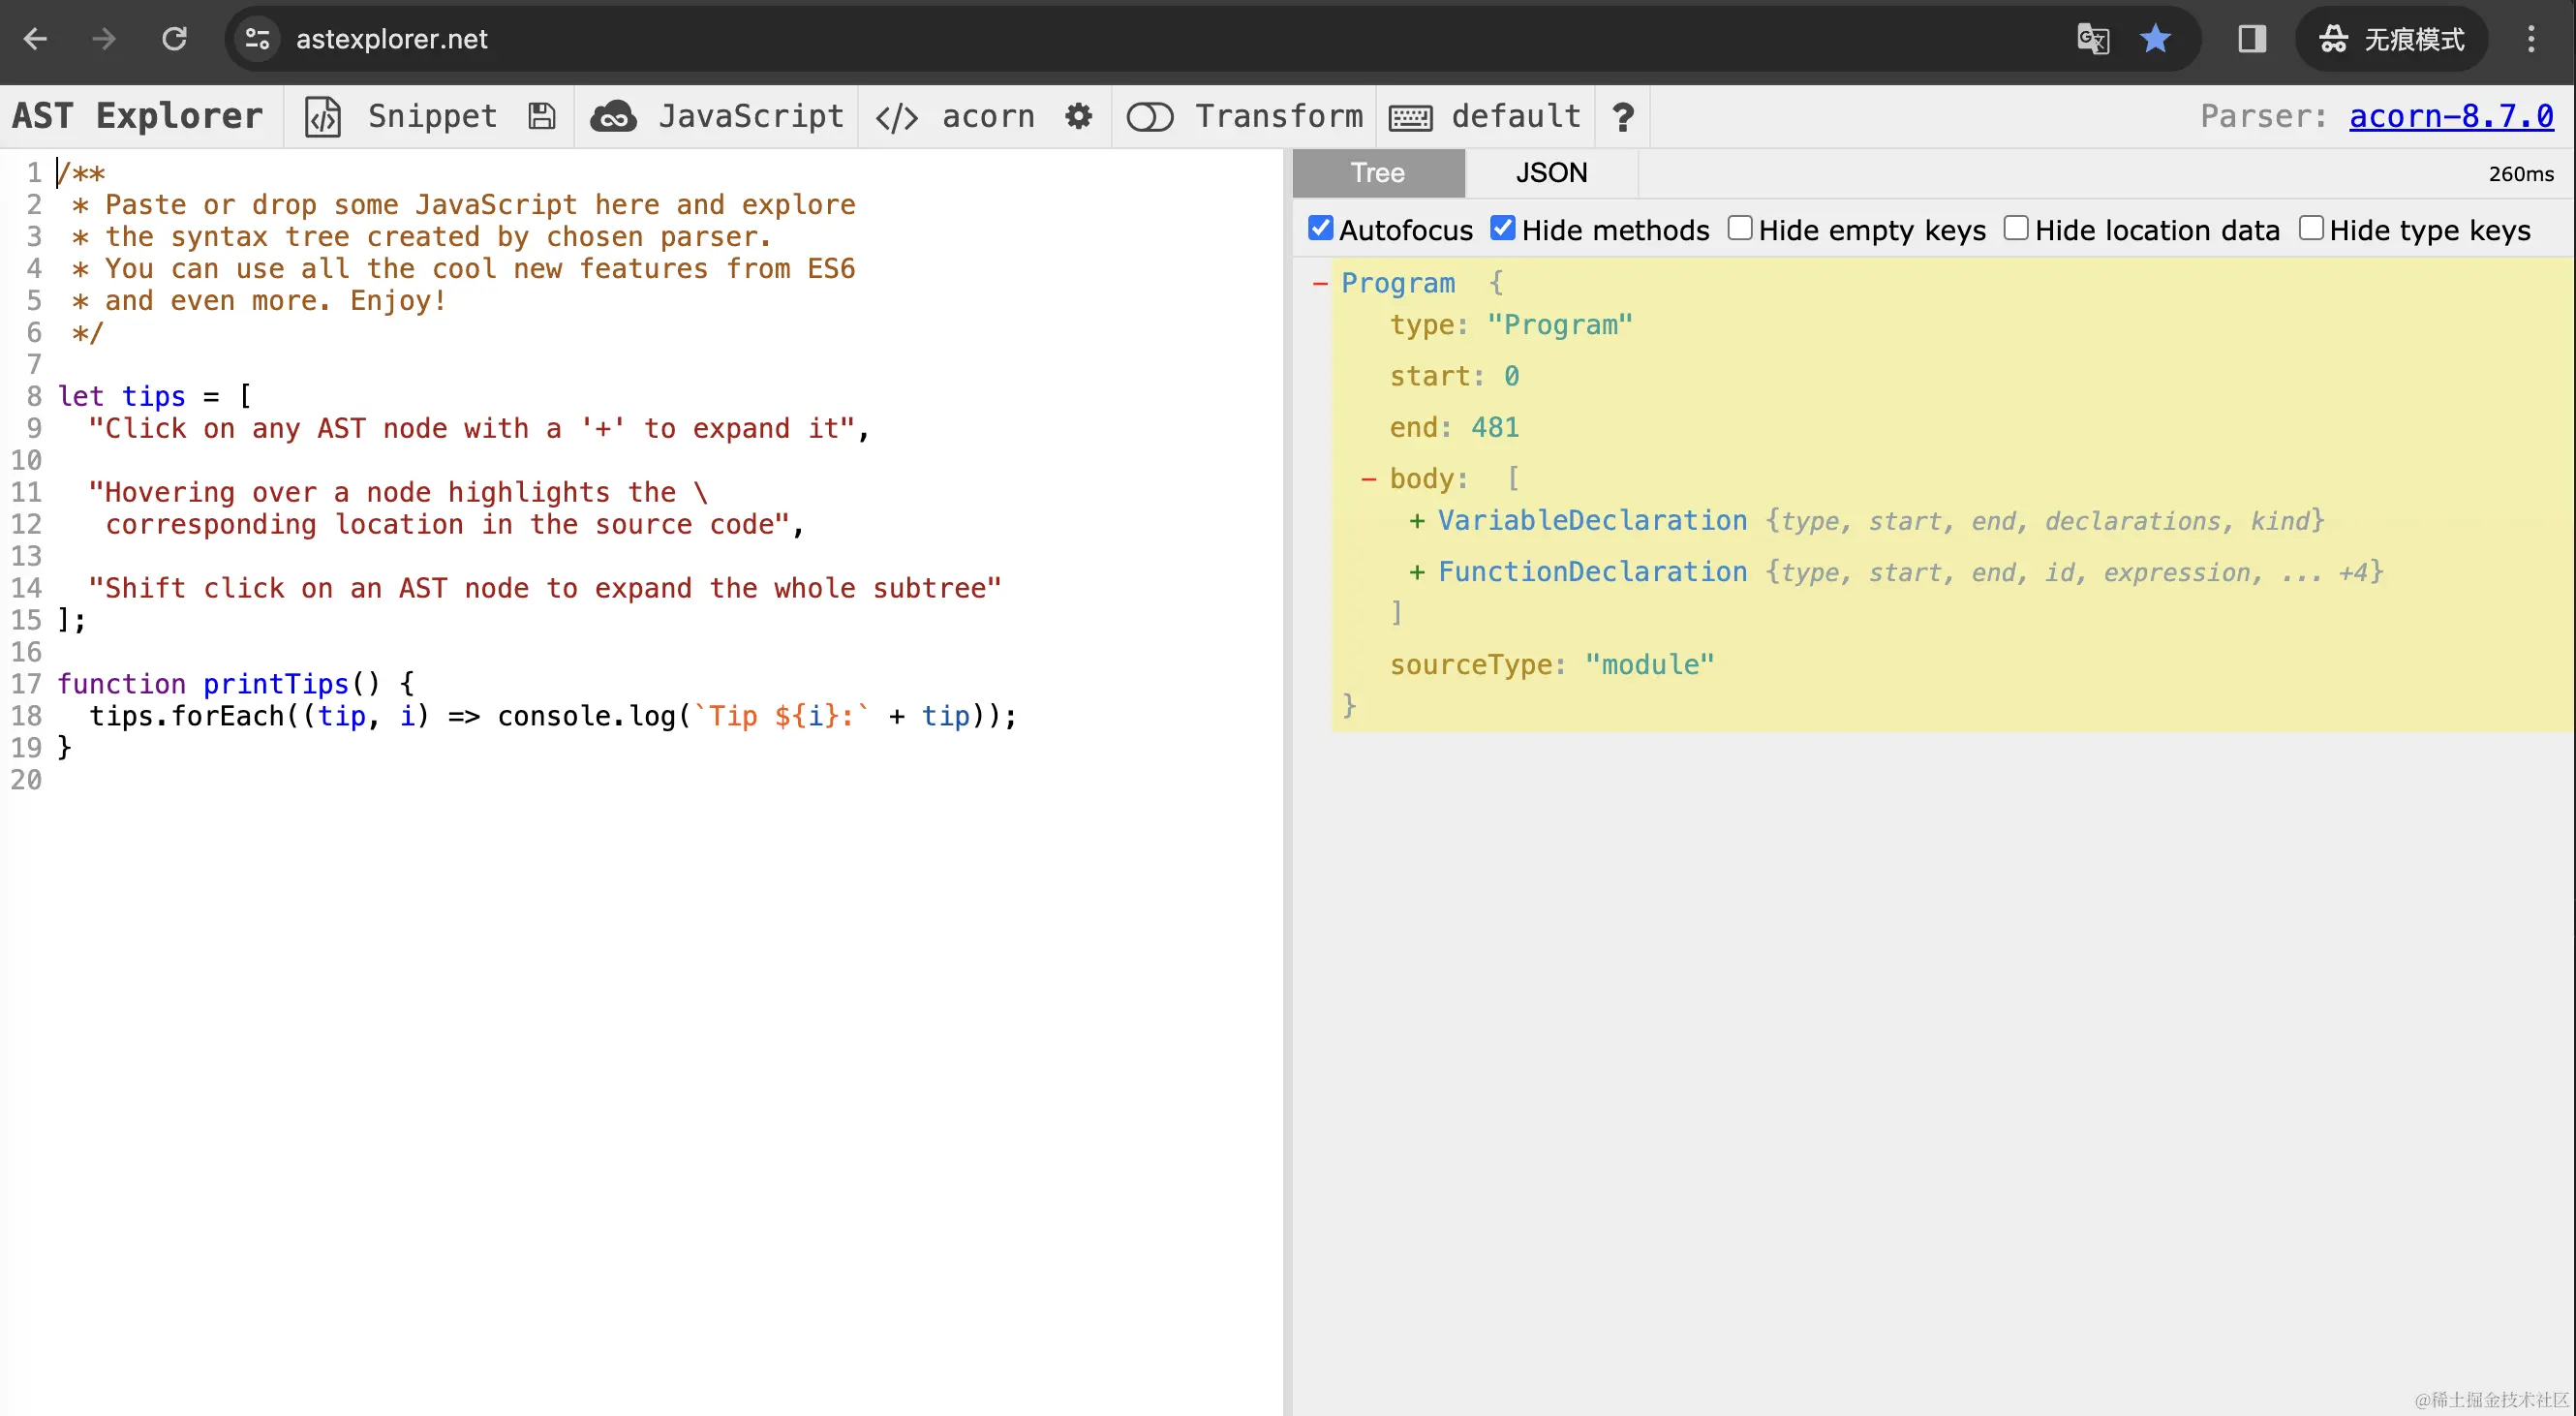Click the parser settings gear icon
The width and height of the screenshot is (2576, 1416).
[x=1078, y=117]
